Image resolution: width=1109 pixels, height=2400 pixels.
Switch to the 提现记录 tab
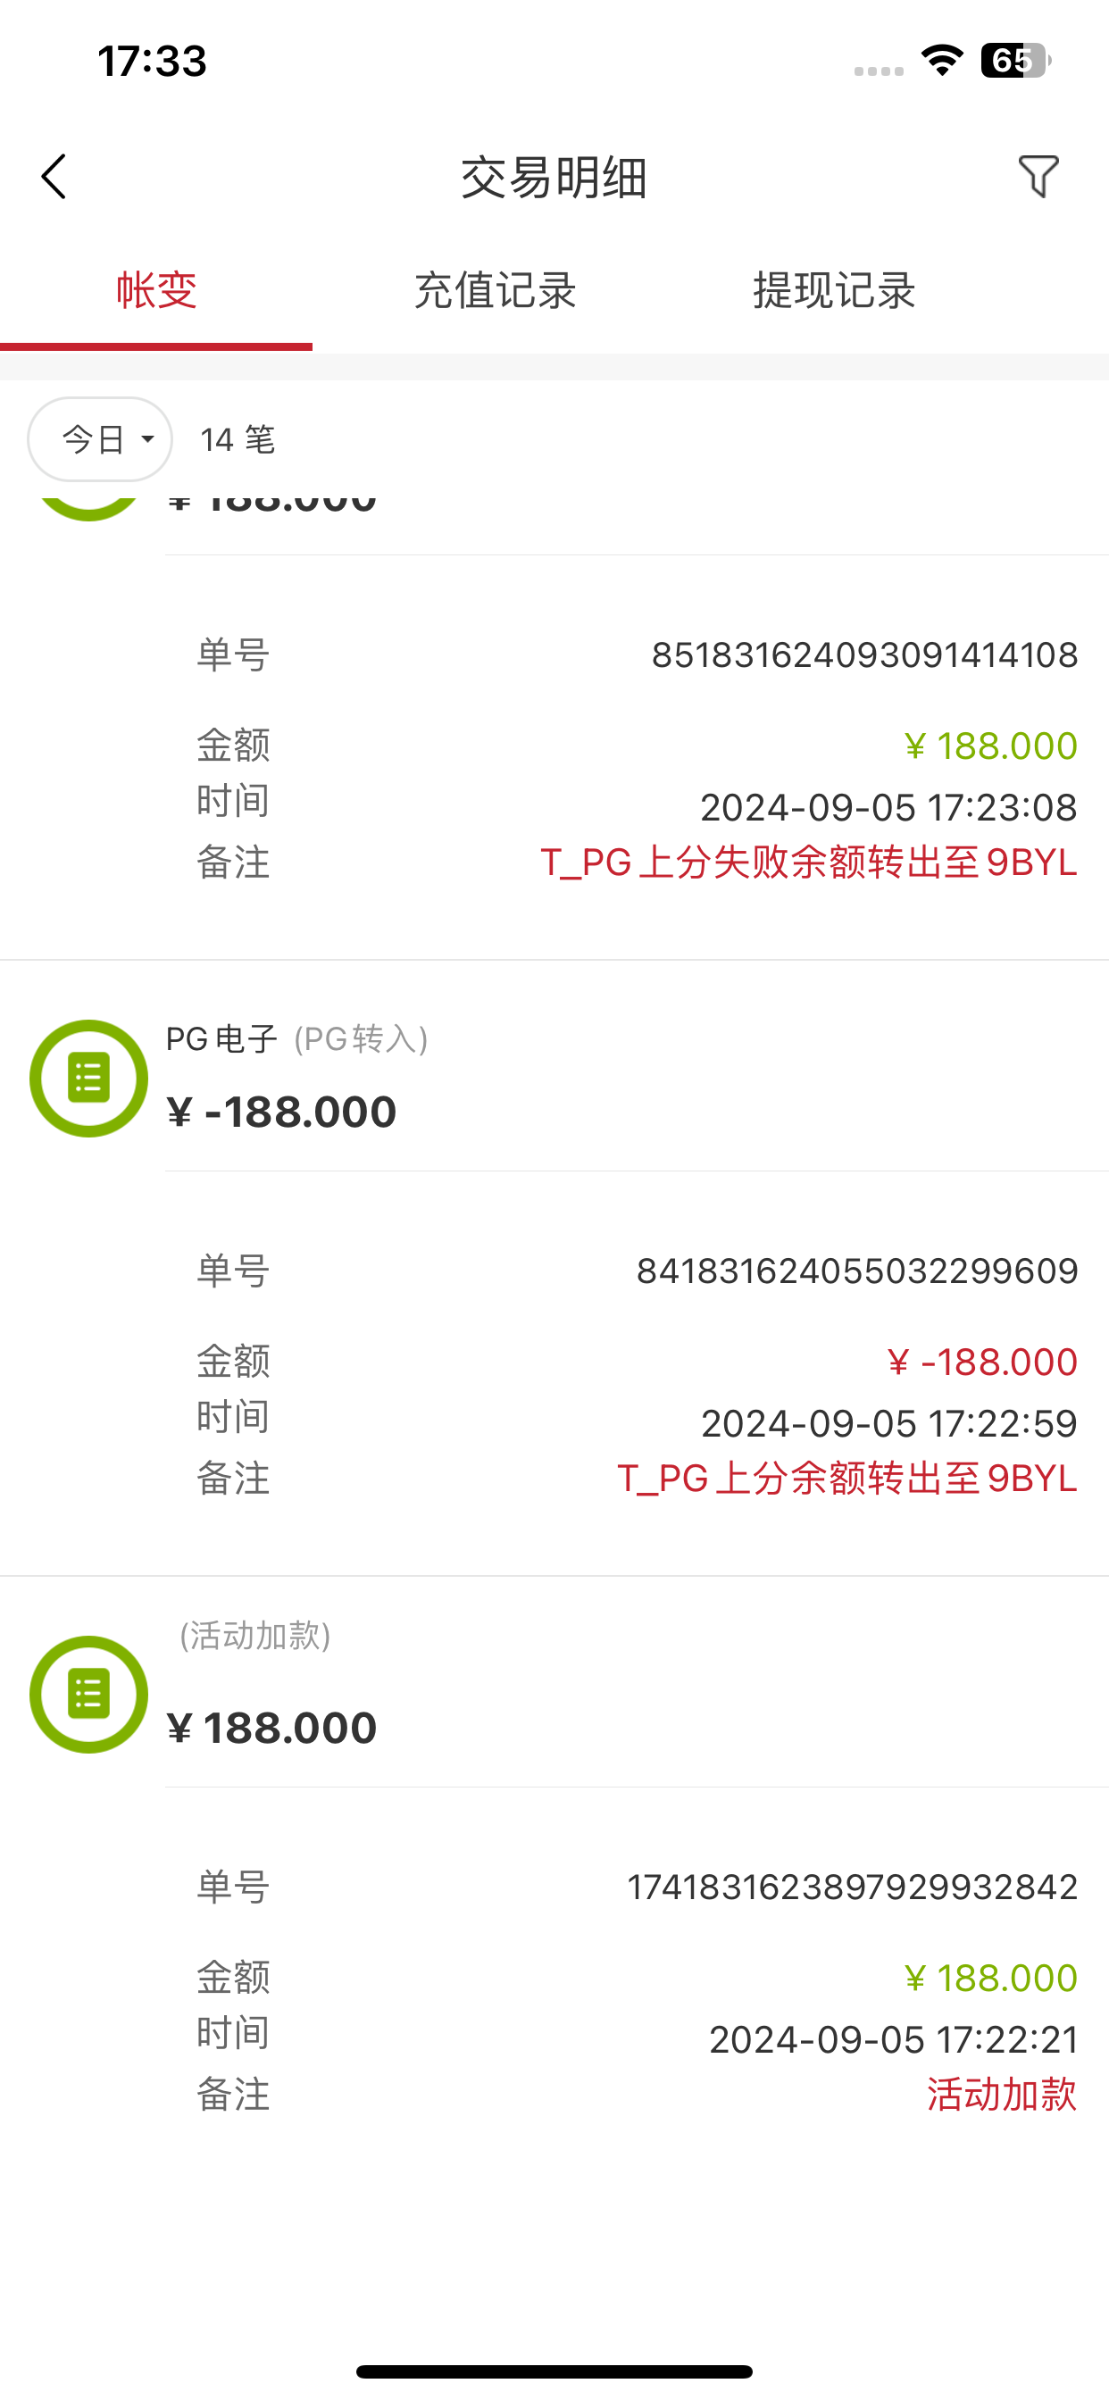(834, 291)
